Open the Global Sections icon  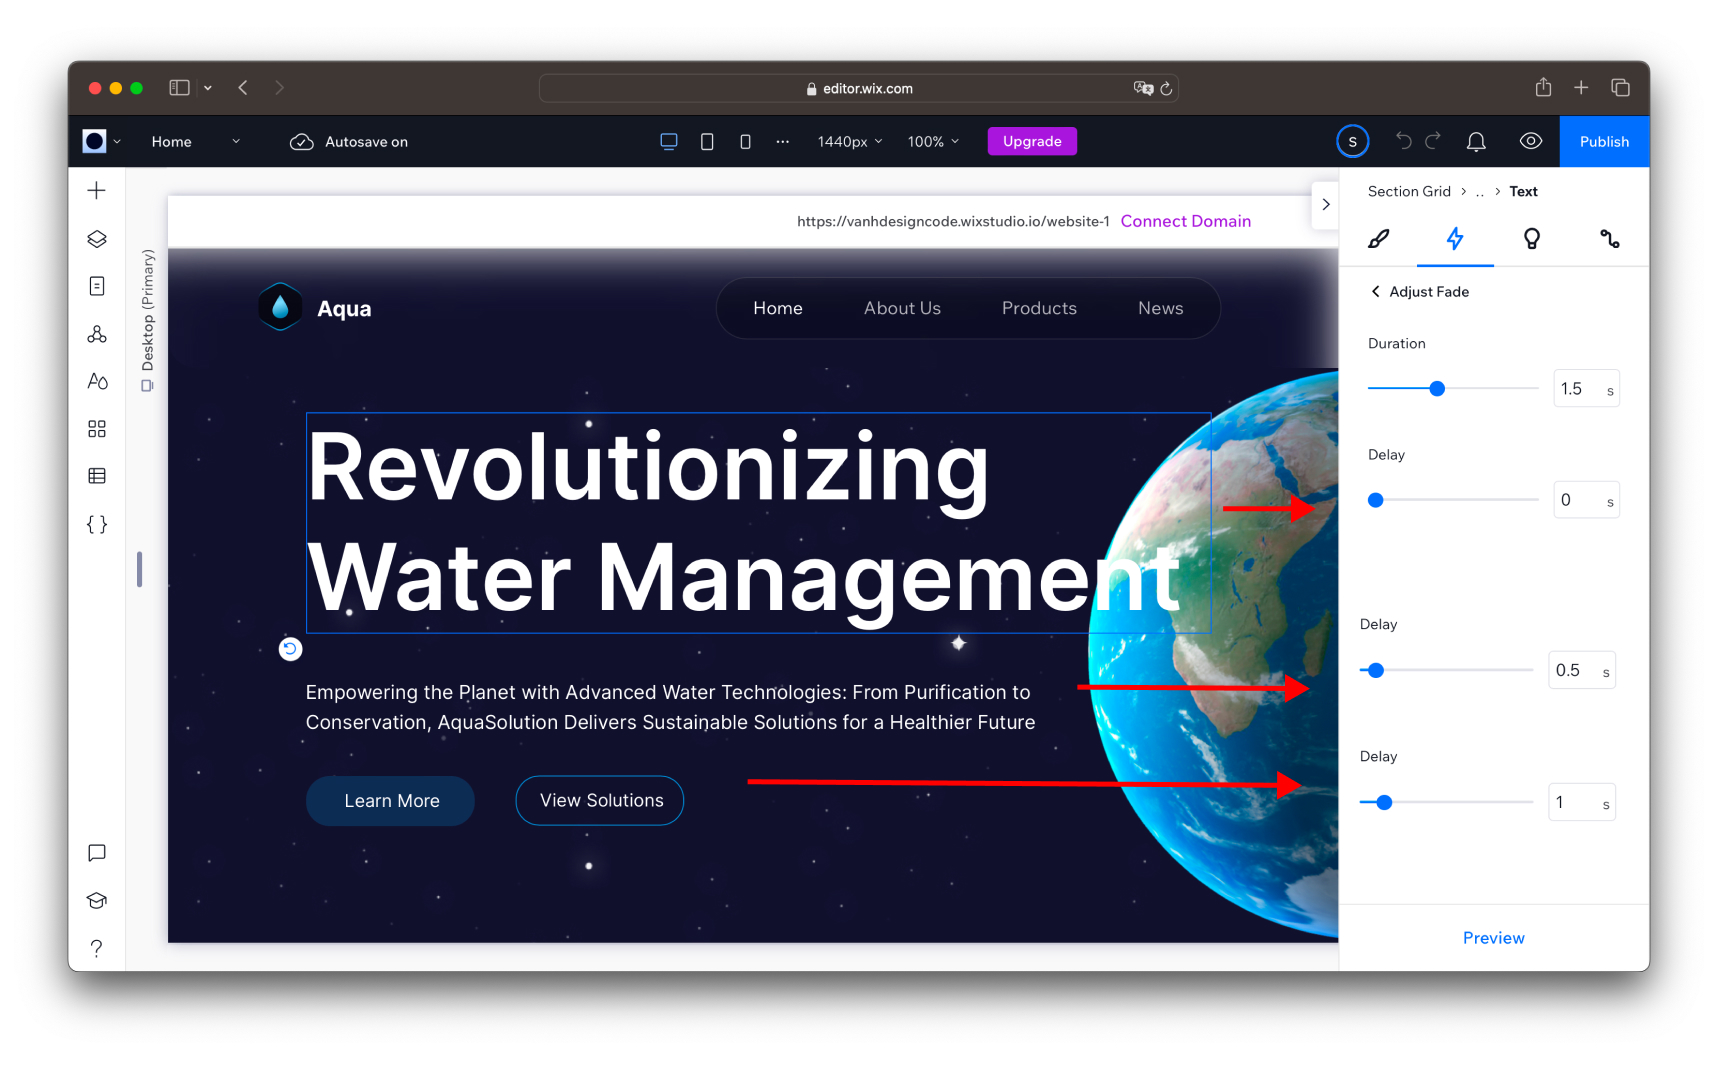click(97, 334)
